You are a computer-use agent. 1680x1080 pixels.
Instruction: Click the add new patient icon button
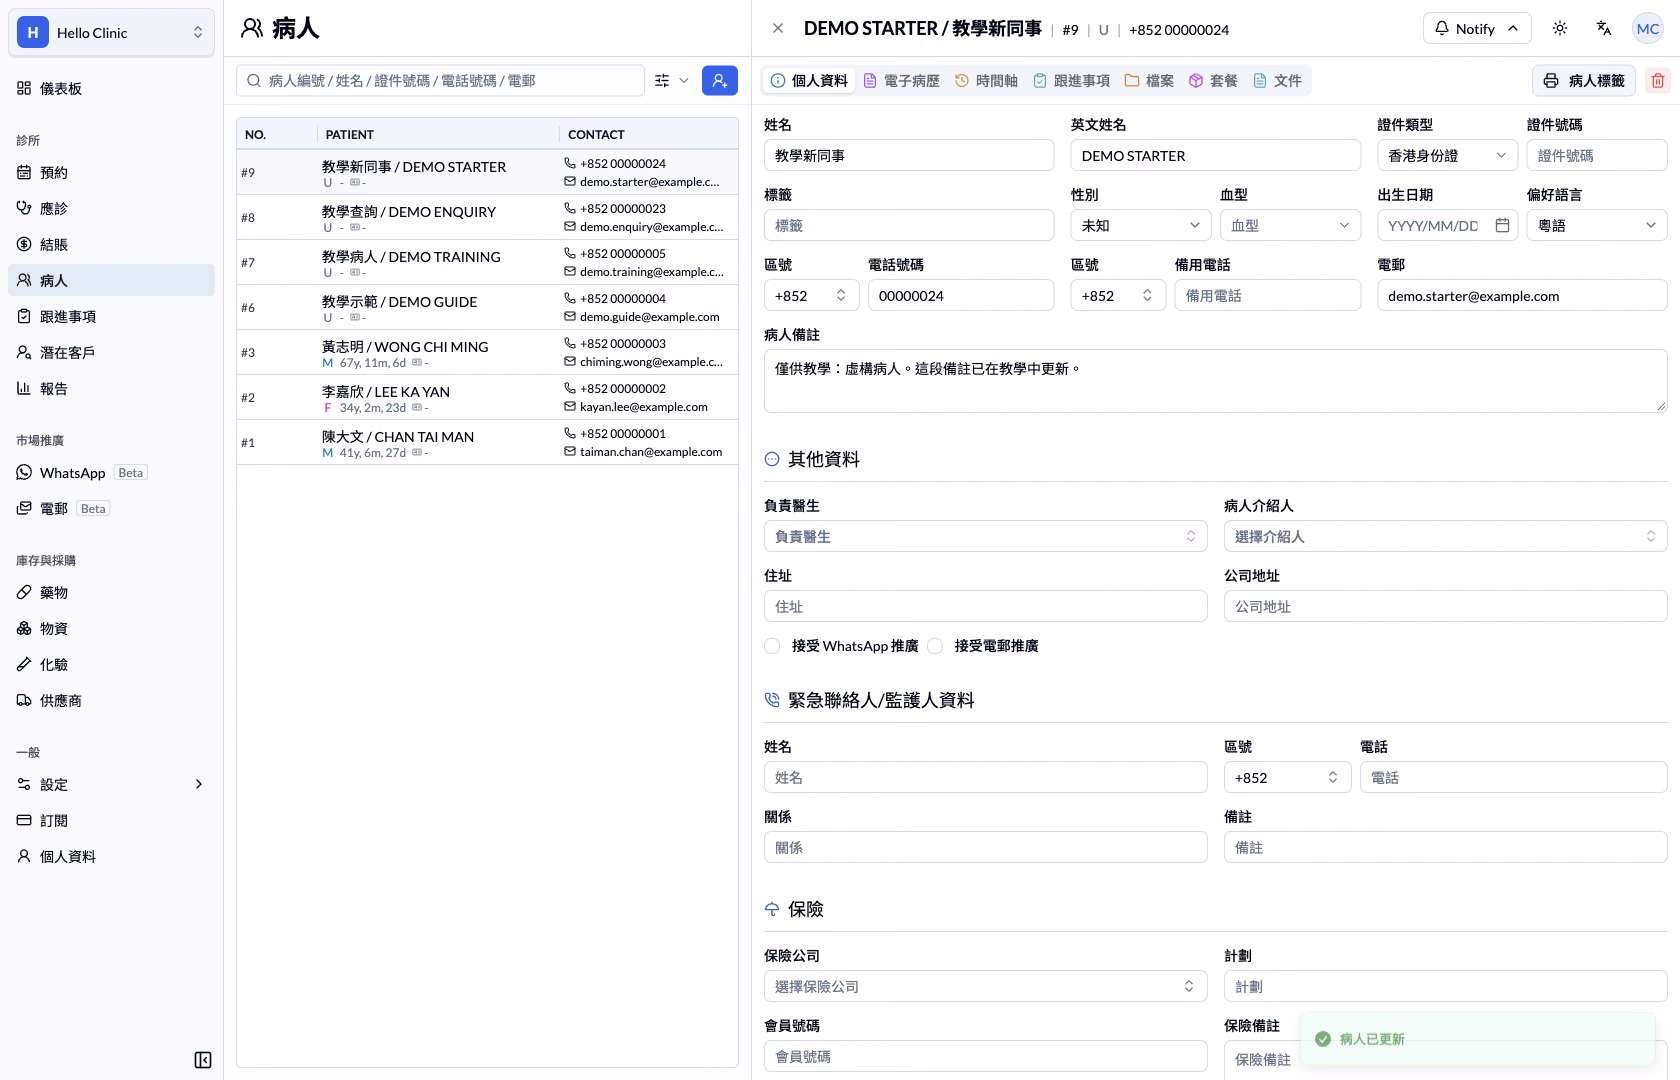pos(720,80)
